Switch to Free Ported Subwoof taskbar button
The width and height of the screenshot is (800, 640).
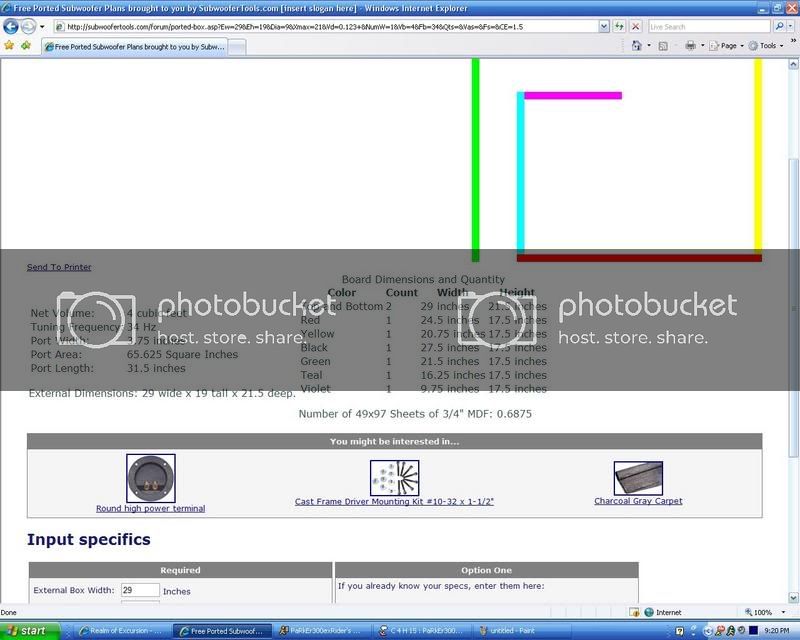(x=222, y=631)
